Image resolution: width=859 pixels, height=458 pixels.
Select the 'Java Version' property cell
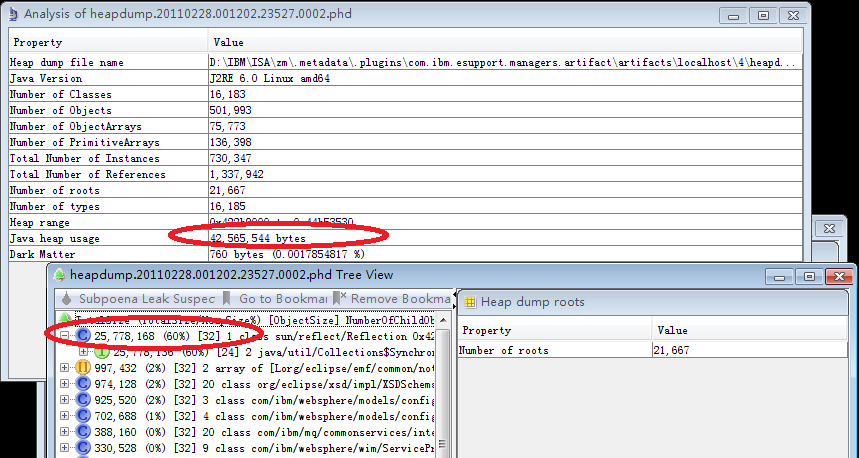[108, 78]
